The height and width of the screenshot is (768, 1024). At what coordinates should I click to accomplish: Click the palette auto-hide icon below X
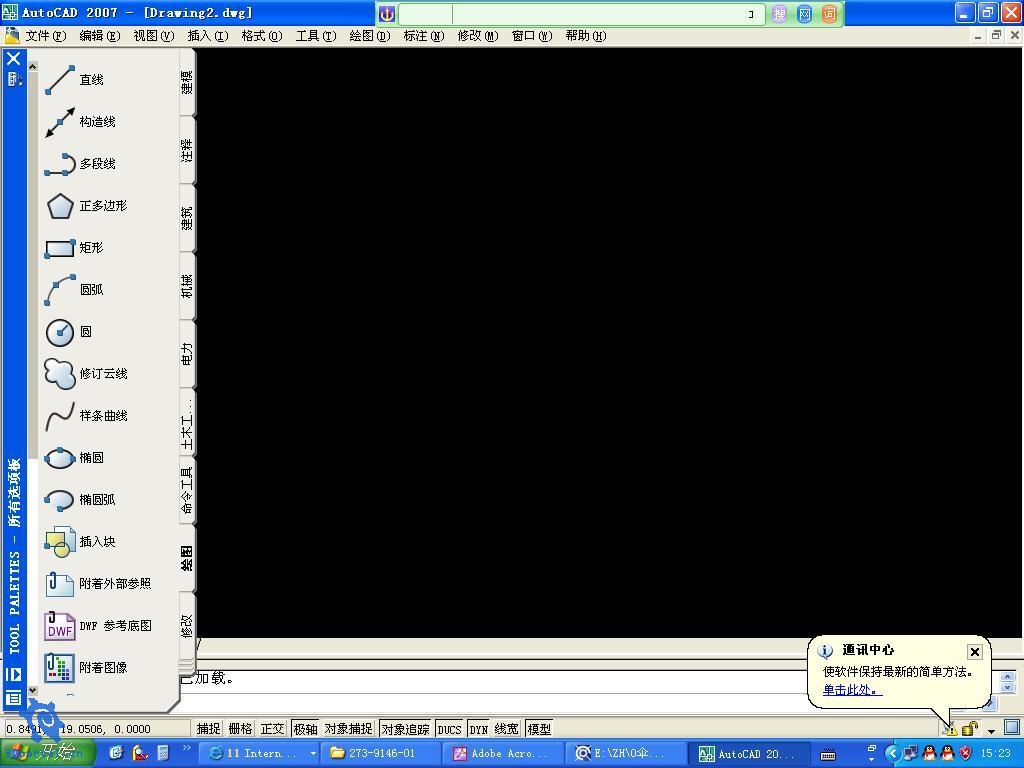click(14, 80)
